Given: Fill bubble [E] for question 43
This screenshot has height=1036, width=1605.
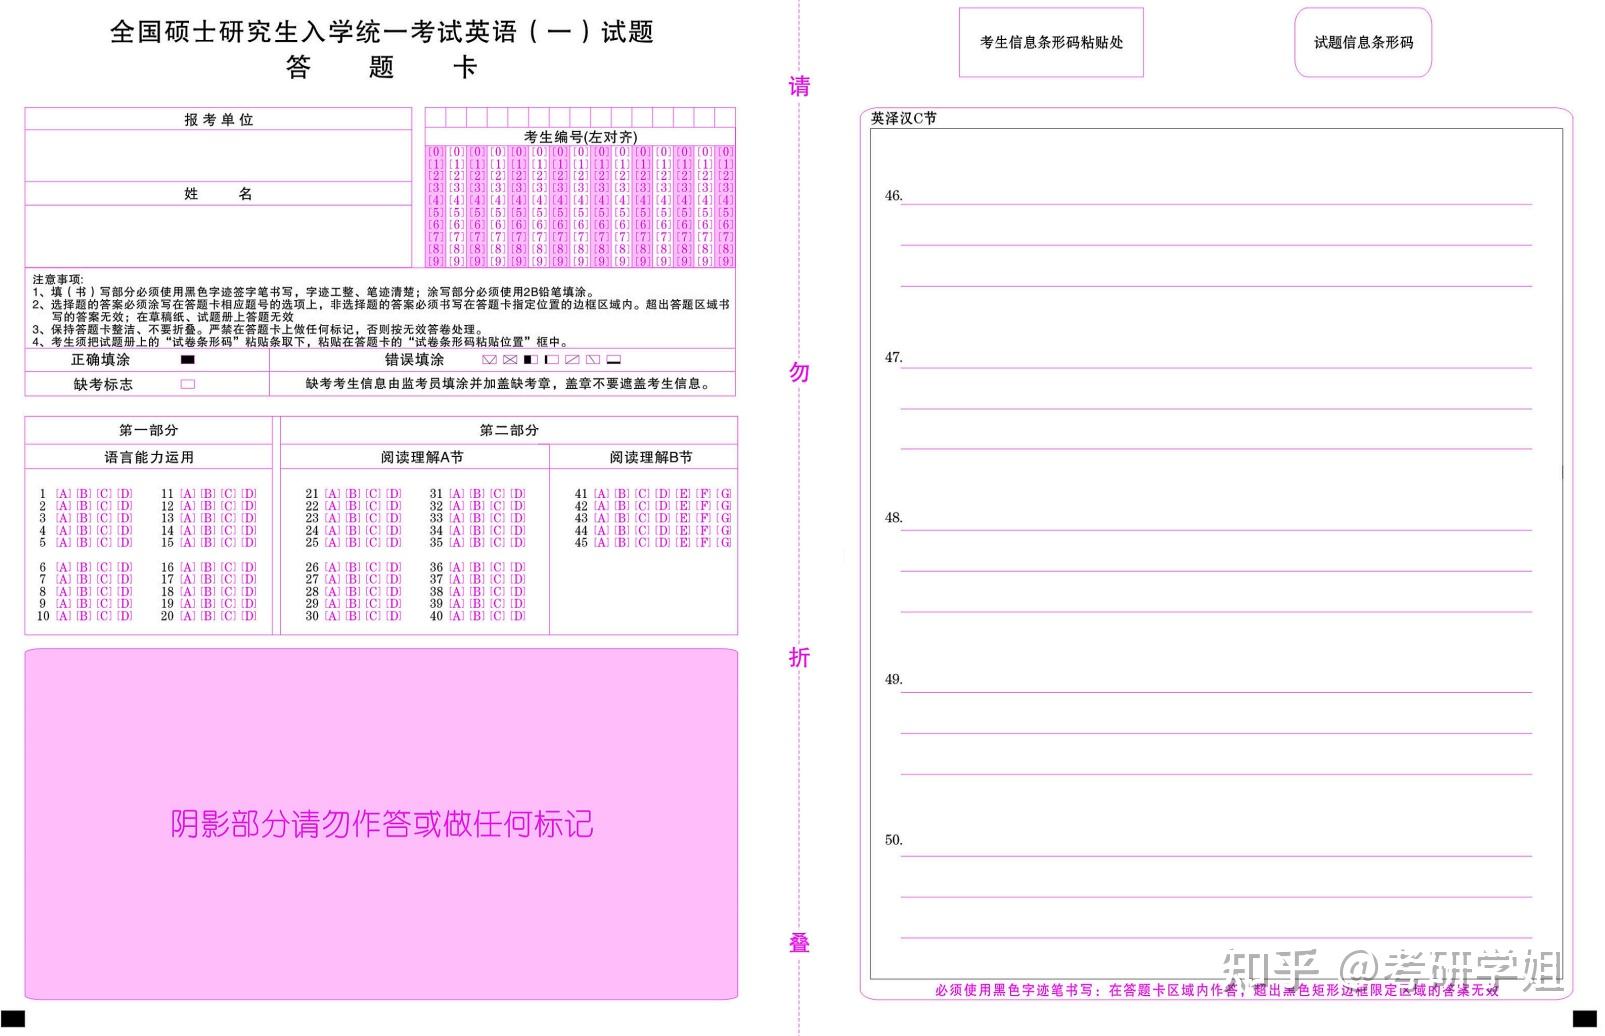Looking at the screenshot, I should (x=683, y=518).
